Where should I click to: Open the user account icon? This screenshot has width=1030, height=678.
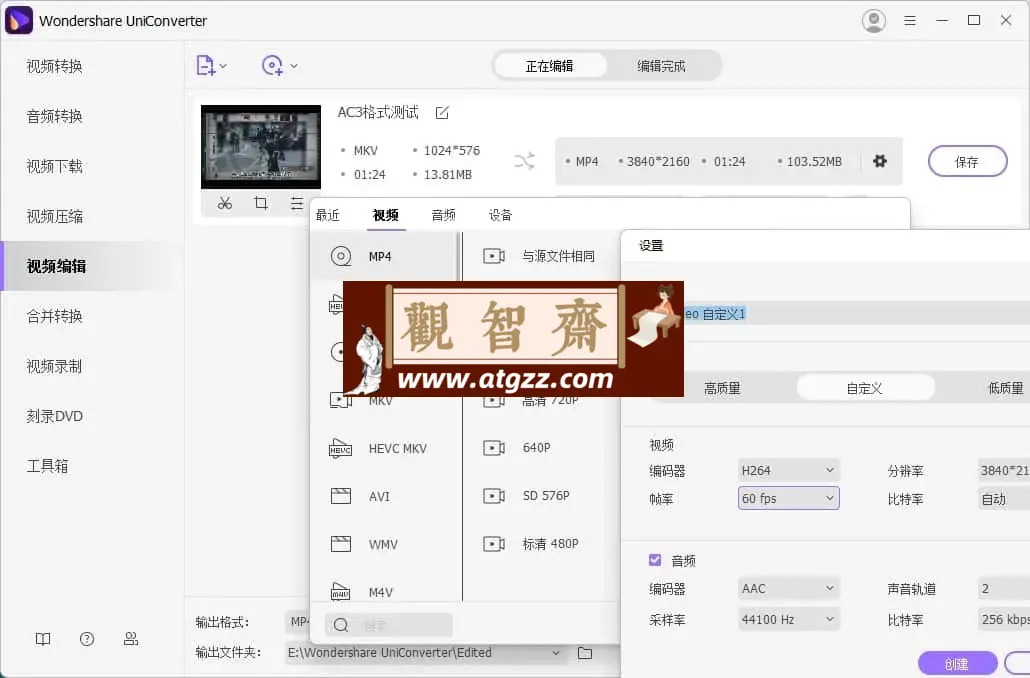874,21
